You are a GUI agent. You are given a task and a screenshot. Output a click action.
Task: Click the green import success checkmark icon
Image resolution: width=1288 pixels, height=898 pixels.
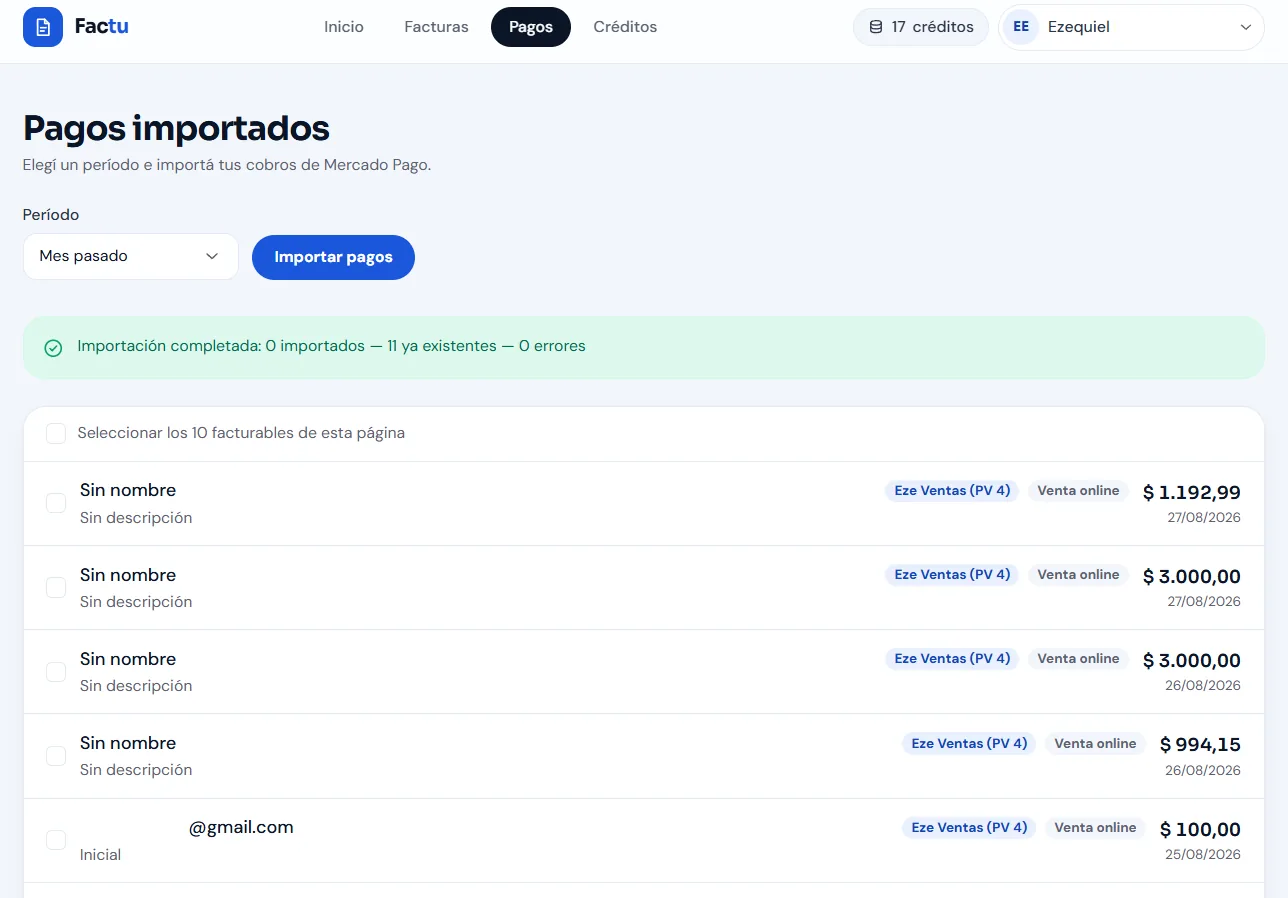pyautogui.click(x=54, y=348)
